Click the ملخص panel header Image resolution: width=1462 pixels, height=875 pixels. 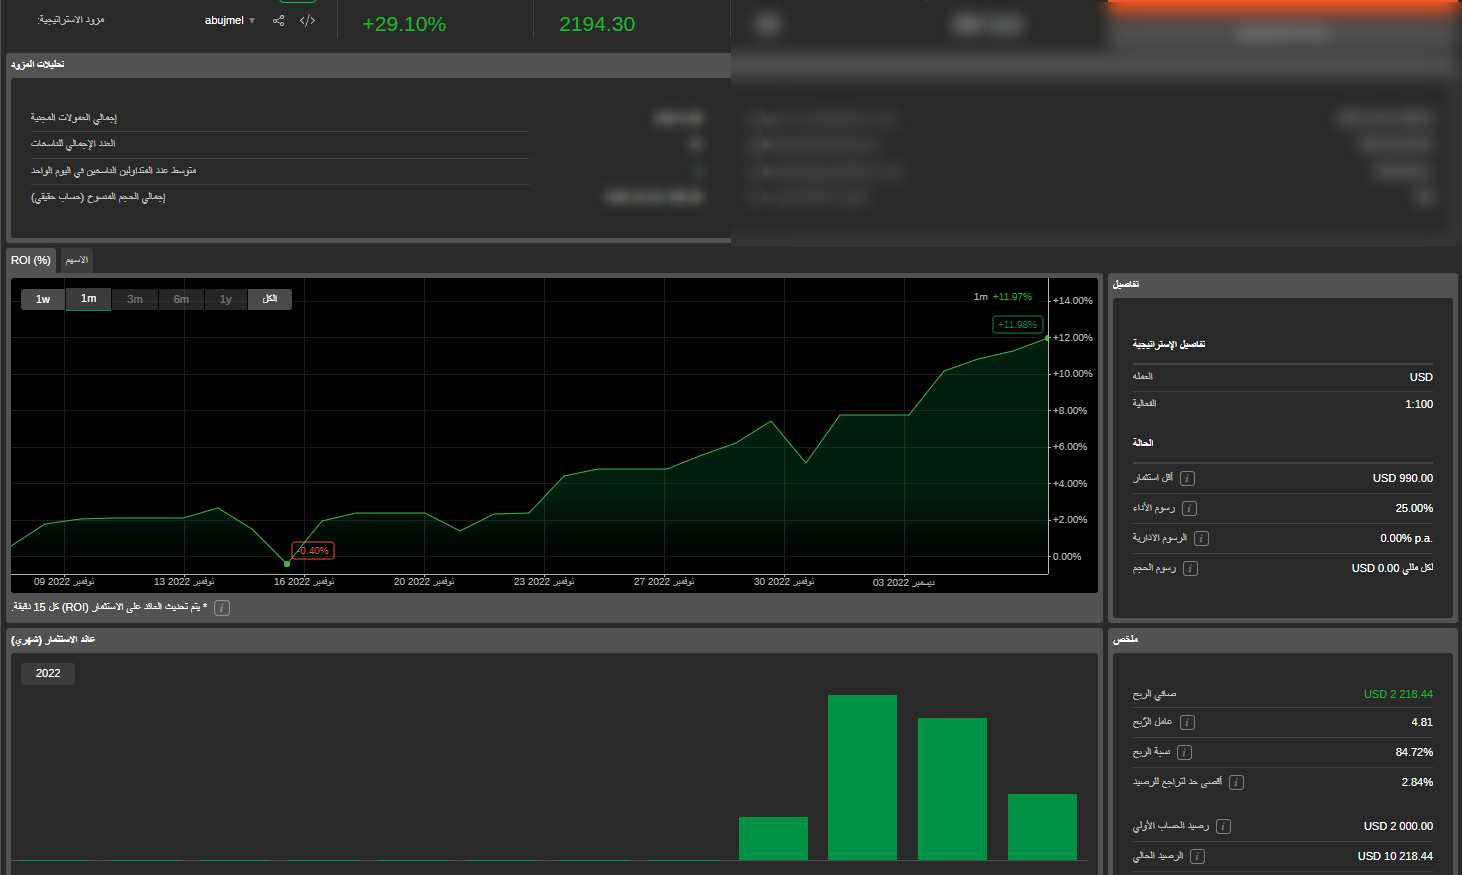1126,639
